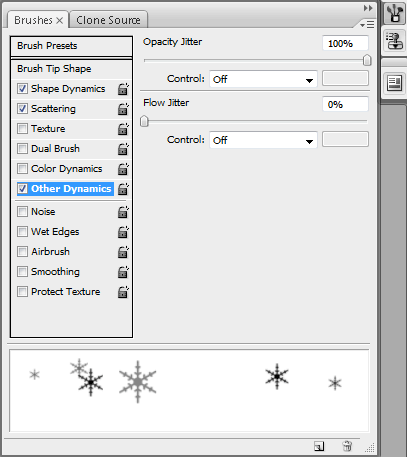The width and height of the screenshot is (407, 457).
Task: Click the panel resize grip corner
Action: 370,447
